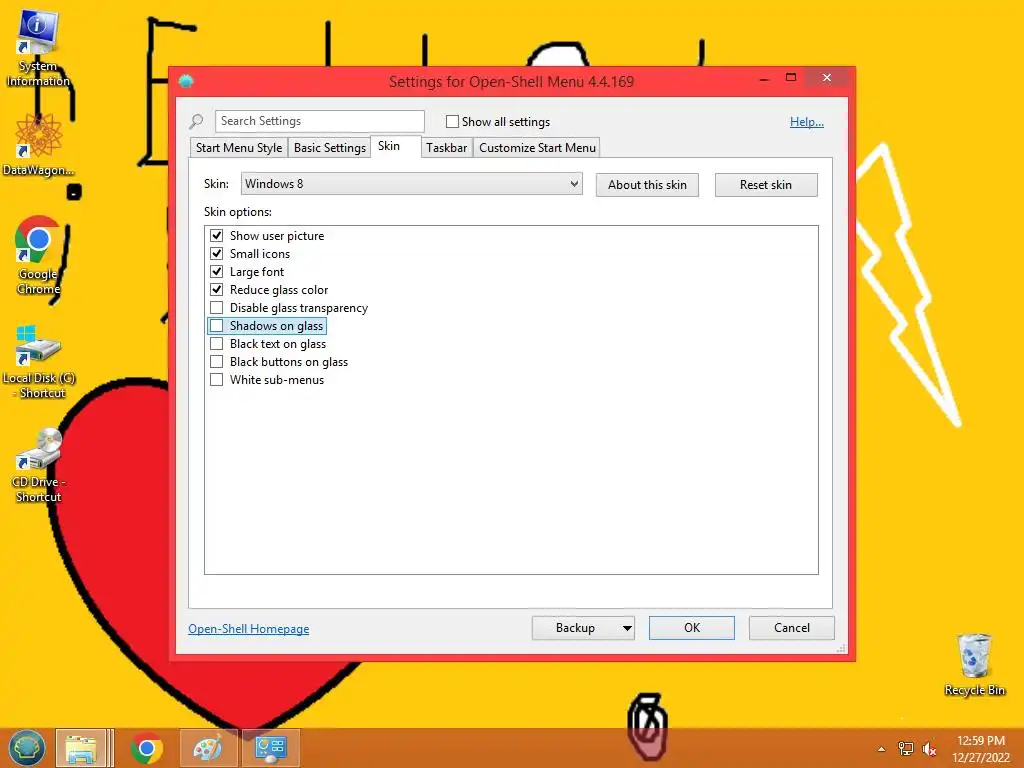Maximize the Open-Shell settings window
Screen dimensions: 1024x768
tap(791, 78)
